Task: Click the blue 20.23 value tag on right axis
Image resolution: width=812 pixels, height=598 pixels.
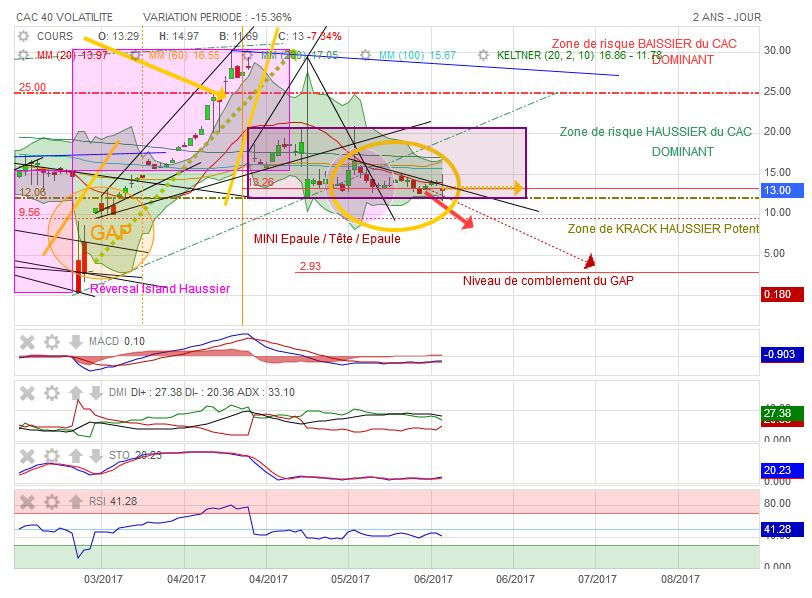Action: (782, 470)
